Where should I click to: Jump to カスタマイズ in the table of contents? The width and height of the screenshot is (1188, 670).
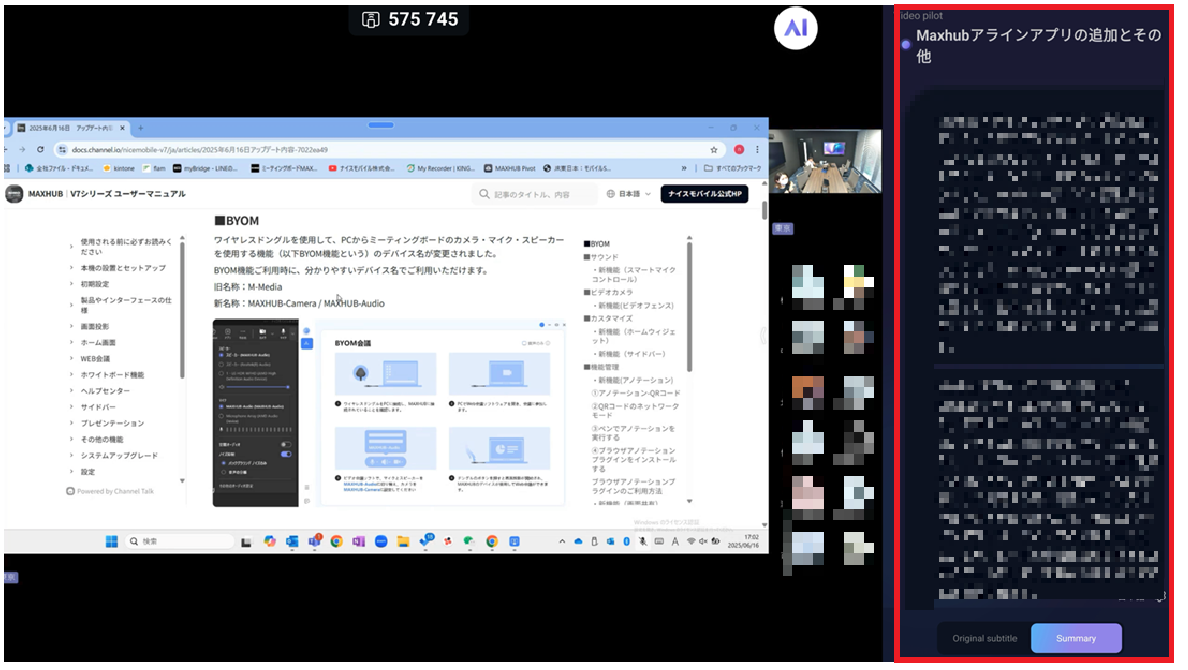(608, 318)
